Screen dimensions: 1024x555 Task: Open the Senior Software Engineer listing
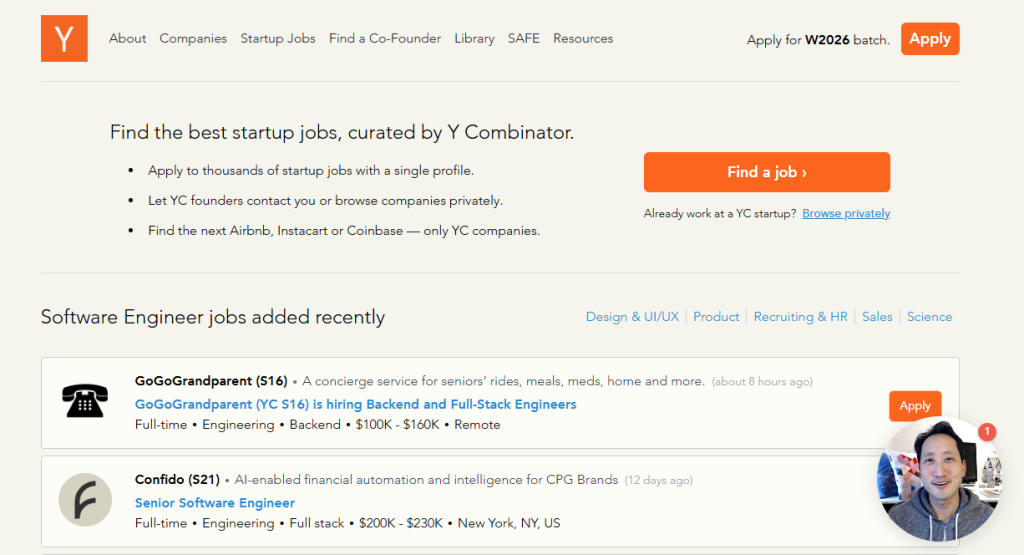click(x=215, y=503)
